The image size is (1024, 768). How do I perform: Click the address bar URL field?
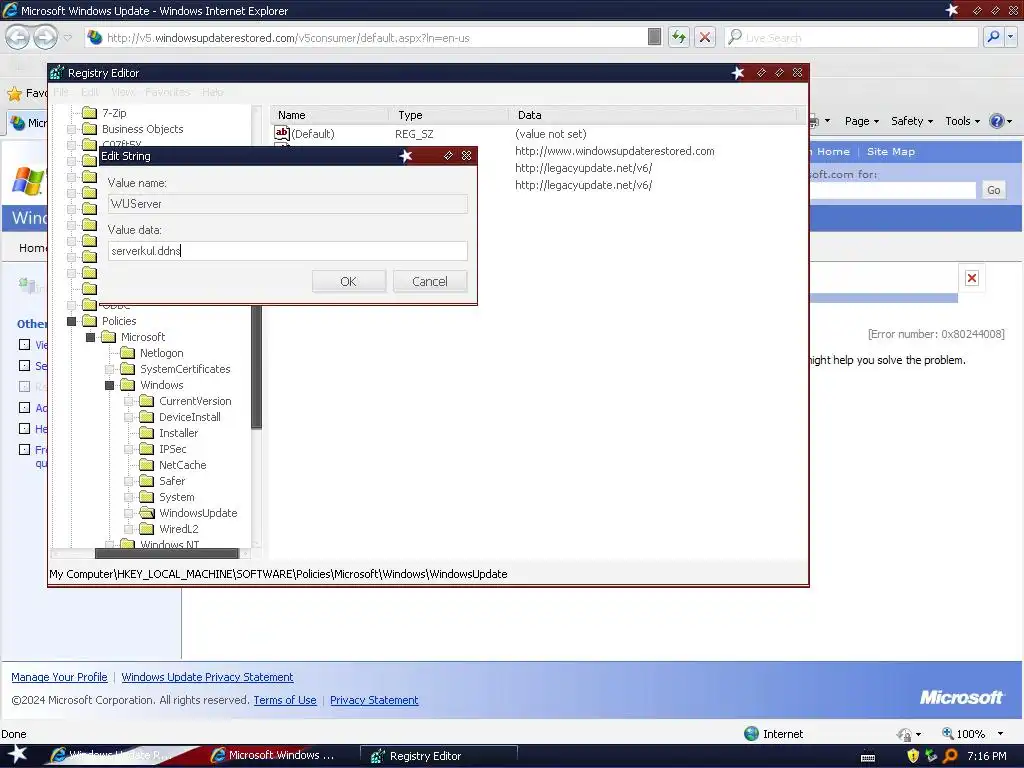tap(366, 38)
